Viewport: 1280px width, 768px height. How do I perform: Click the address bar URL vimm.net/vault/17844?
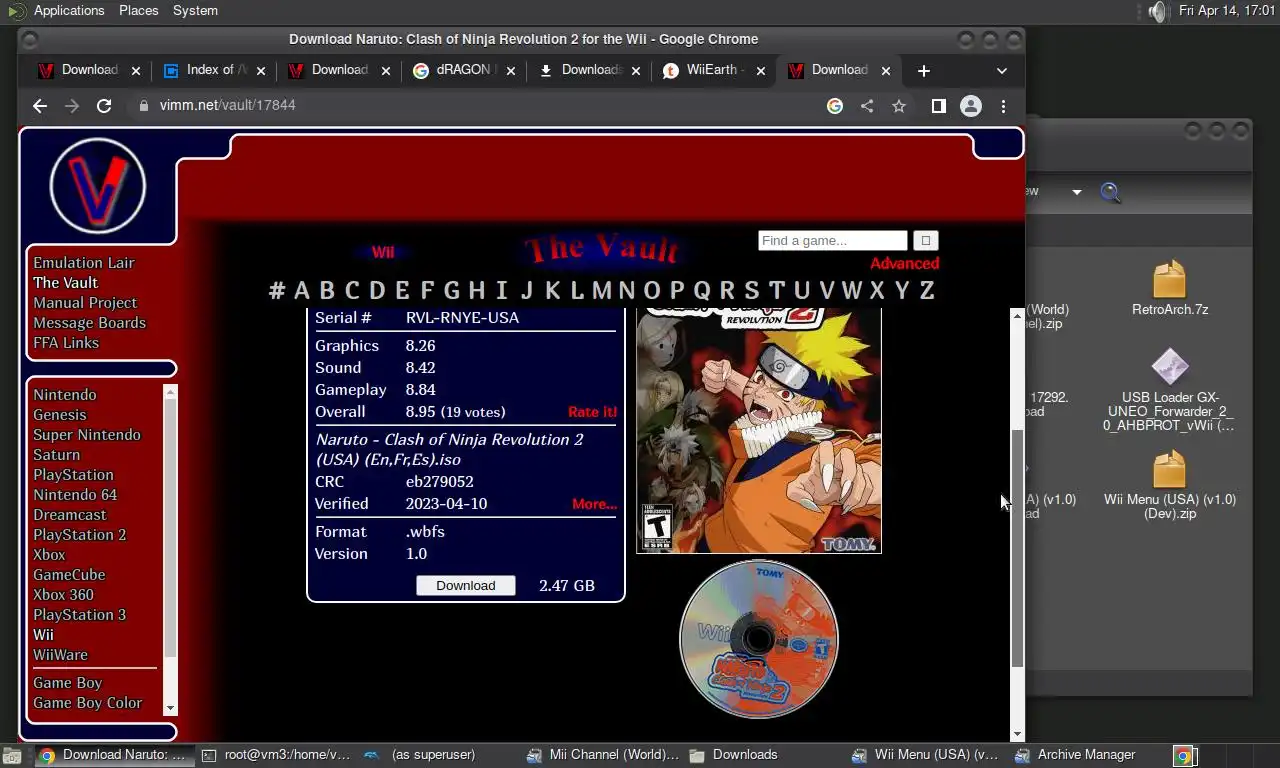point(227,105)
